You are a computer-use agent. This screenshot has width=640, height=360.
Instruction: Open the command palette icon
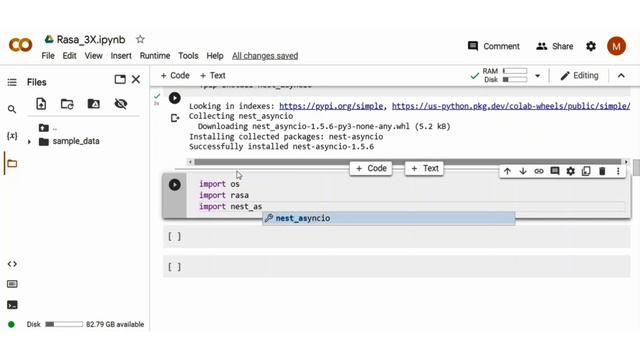(x=12, y=284)
